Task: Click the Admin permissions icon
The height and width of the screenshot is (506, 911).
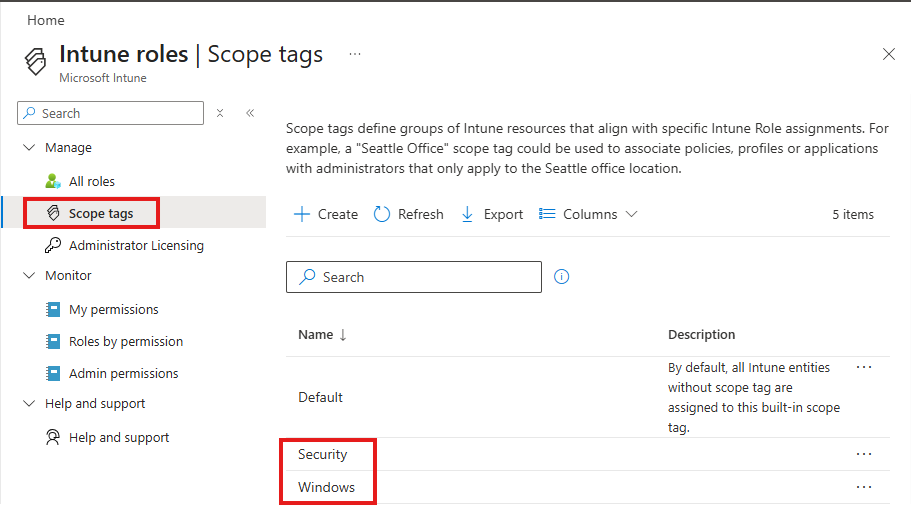Action: (x=54, y=373)
